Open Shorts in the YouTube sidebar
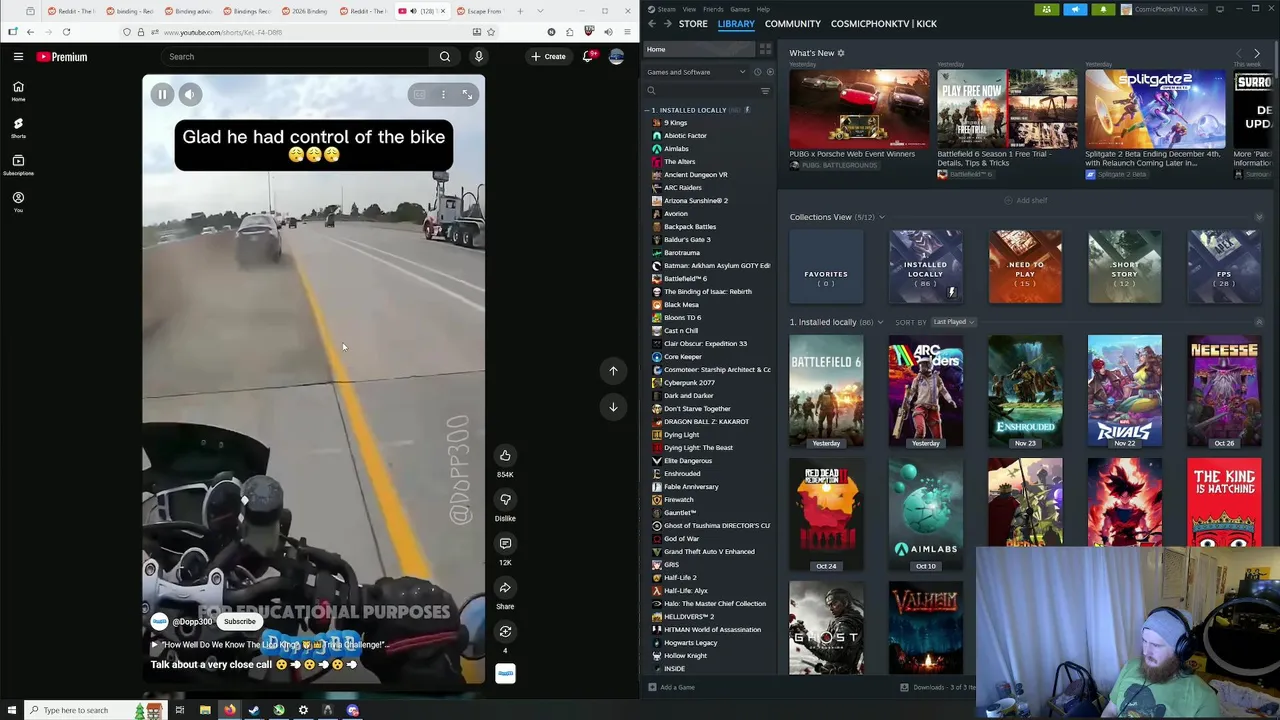The width and height of the screenshot is (1280, 720). coord(18,128)
